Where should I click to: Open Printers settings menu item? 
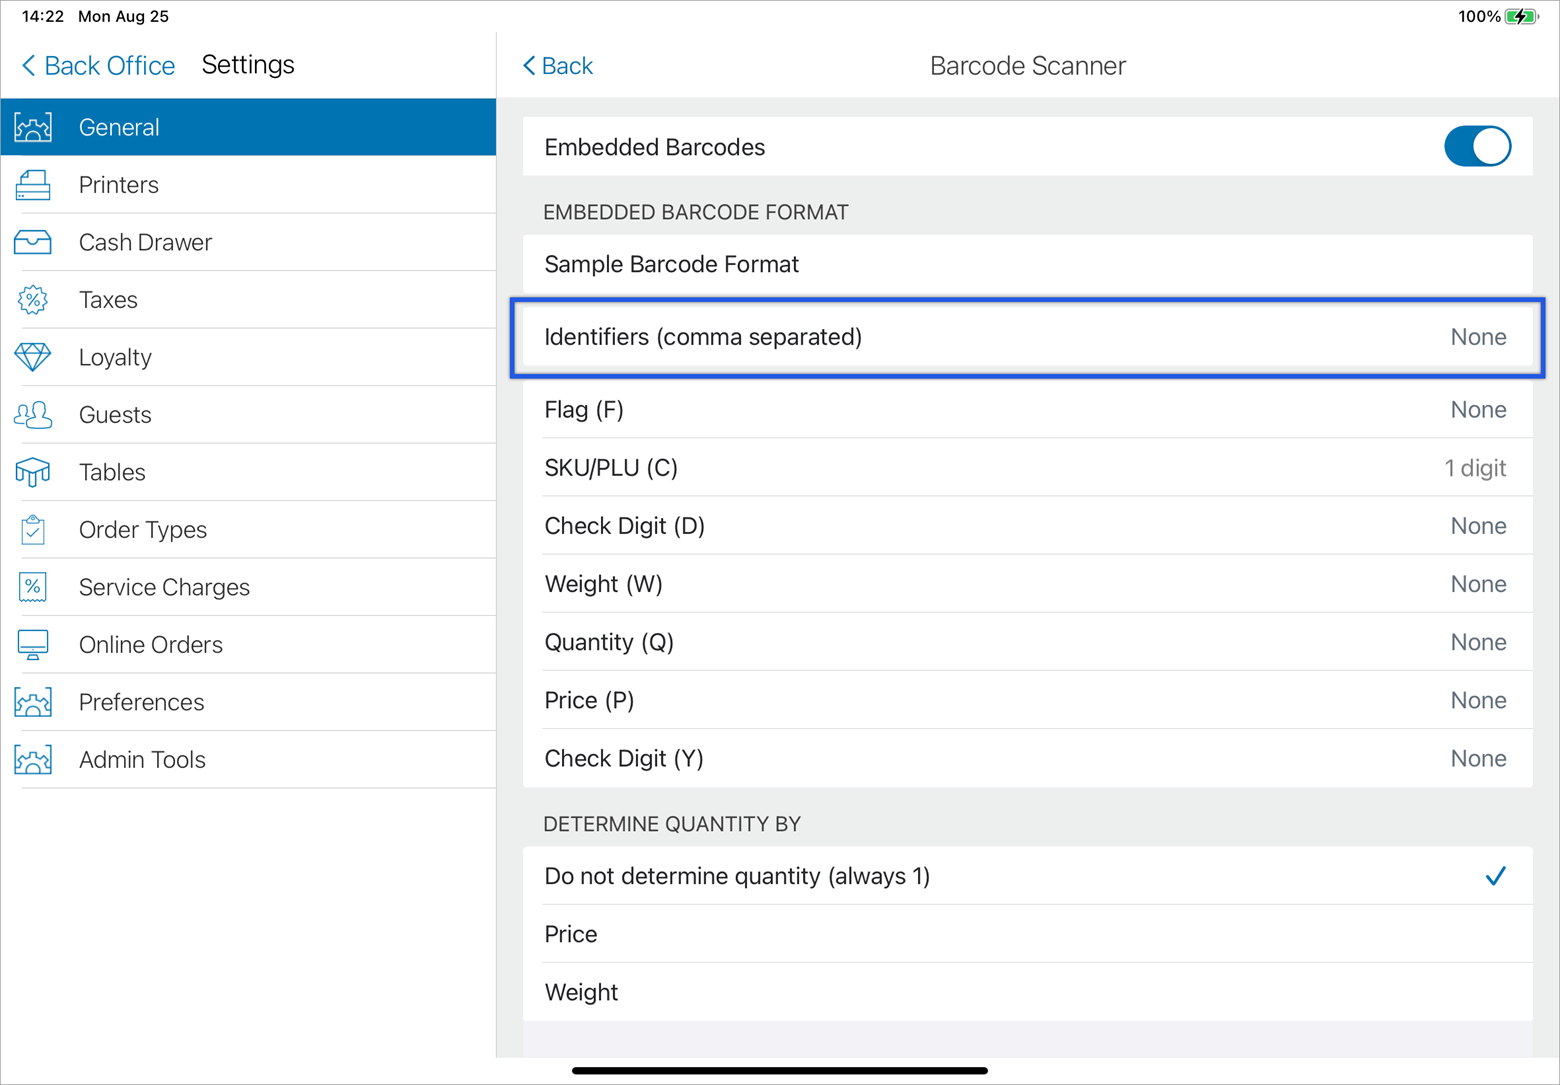click(248, 185)
